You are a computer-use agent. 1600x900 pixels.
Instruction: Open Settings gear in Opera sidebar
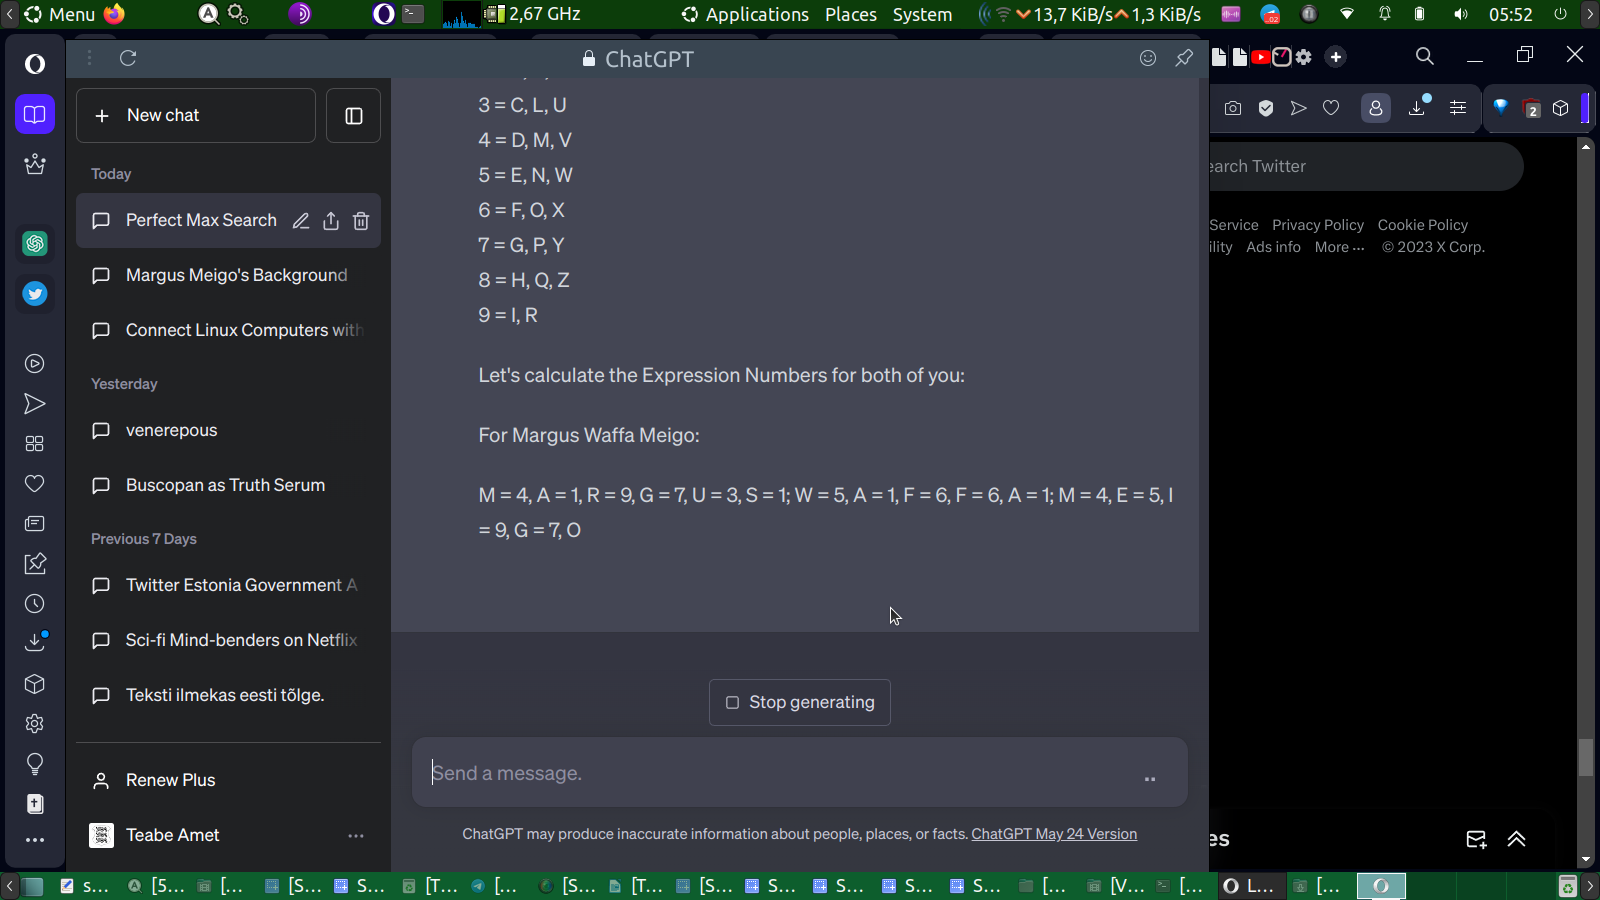click(x=35, y=724)
